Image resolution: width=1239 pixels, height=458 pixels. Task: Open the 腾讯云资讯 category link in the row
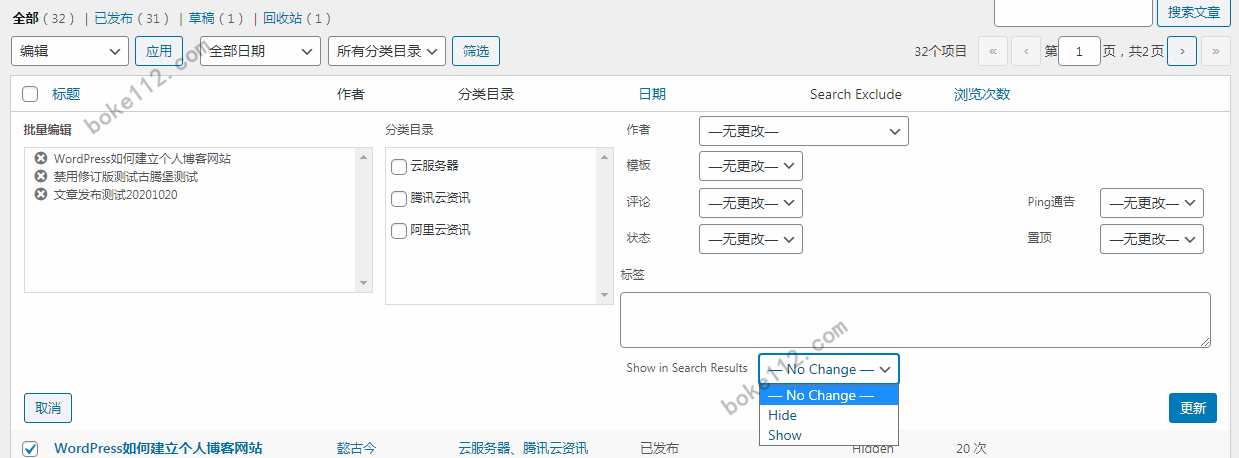tap(554, 448)
